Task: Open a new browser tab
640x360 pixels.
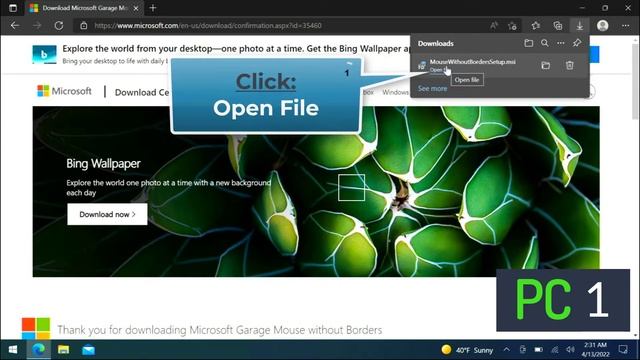Action: pyautogui.click(x=153, y=8)
